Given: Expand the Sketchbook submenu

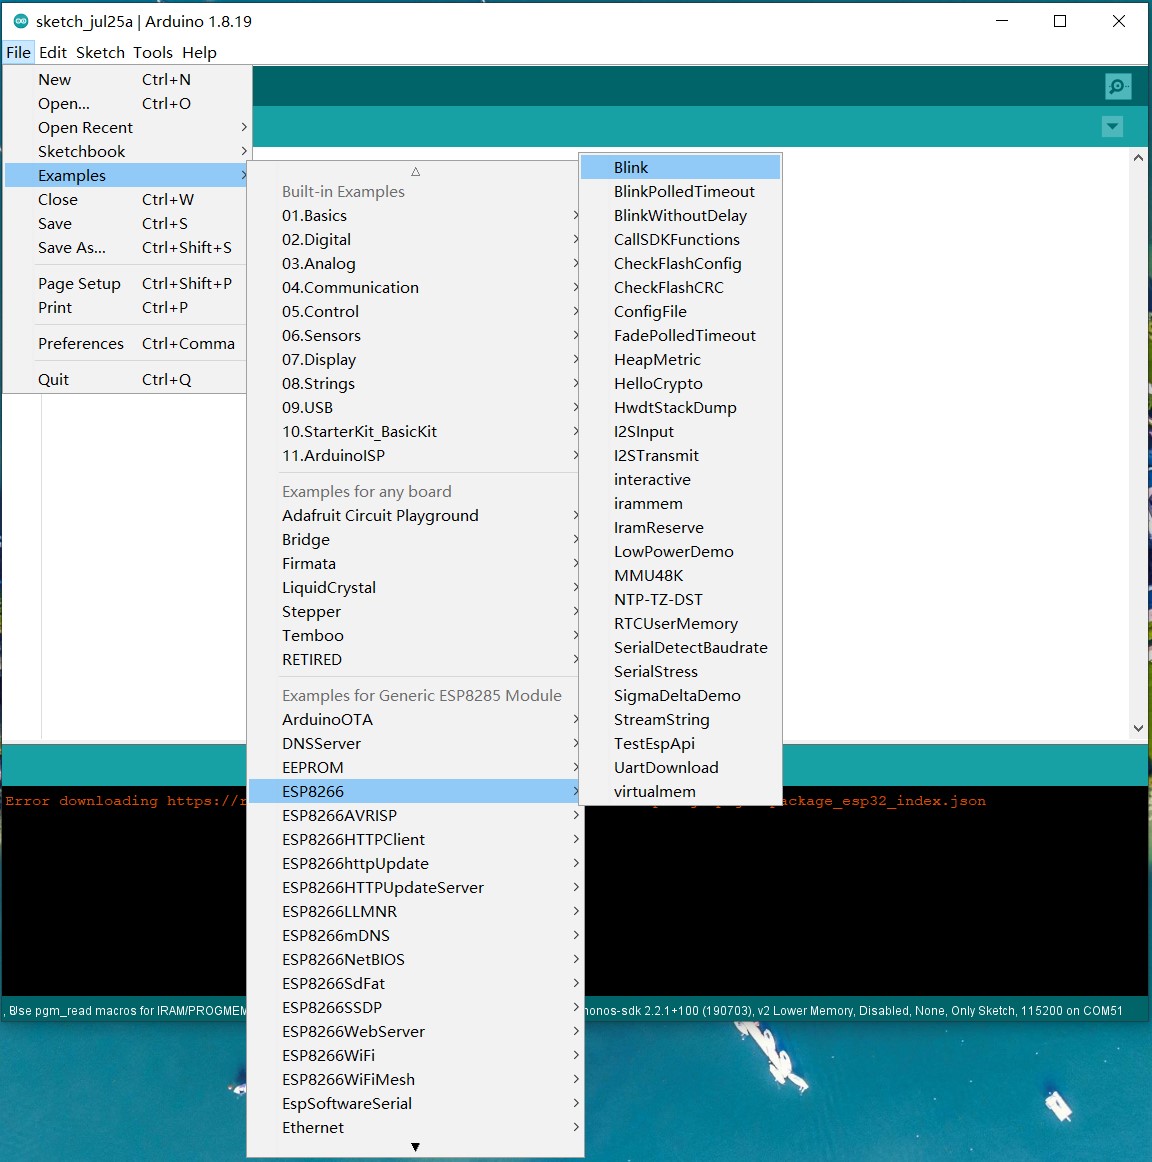Looking at the screenshot, I should (126, 151).
